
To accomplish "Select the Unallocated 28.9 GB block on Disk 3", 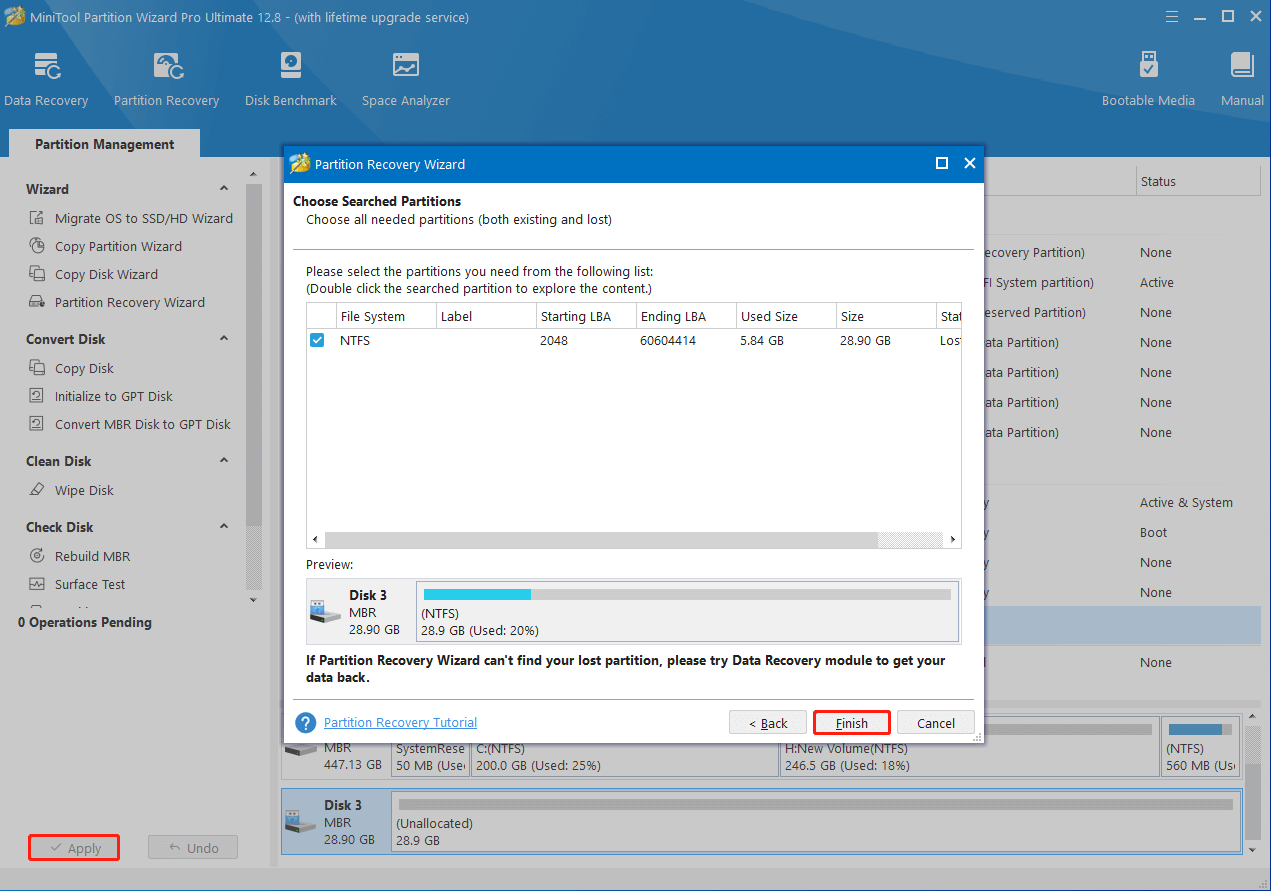I will 814,822.
